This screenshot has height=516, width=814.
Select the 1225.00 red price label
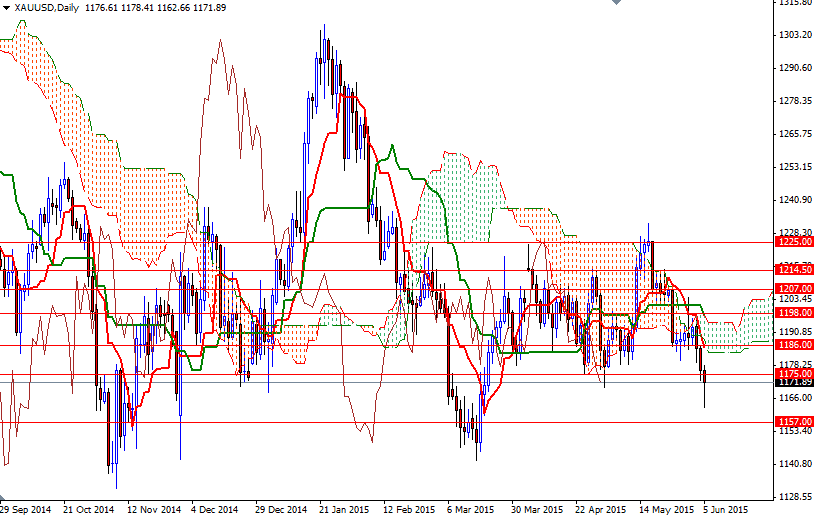coord(792,241)
